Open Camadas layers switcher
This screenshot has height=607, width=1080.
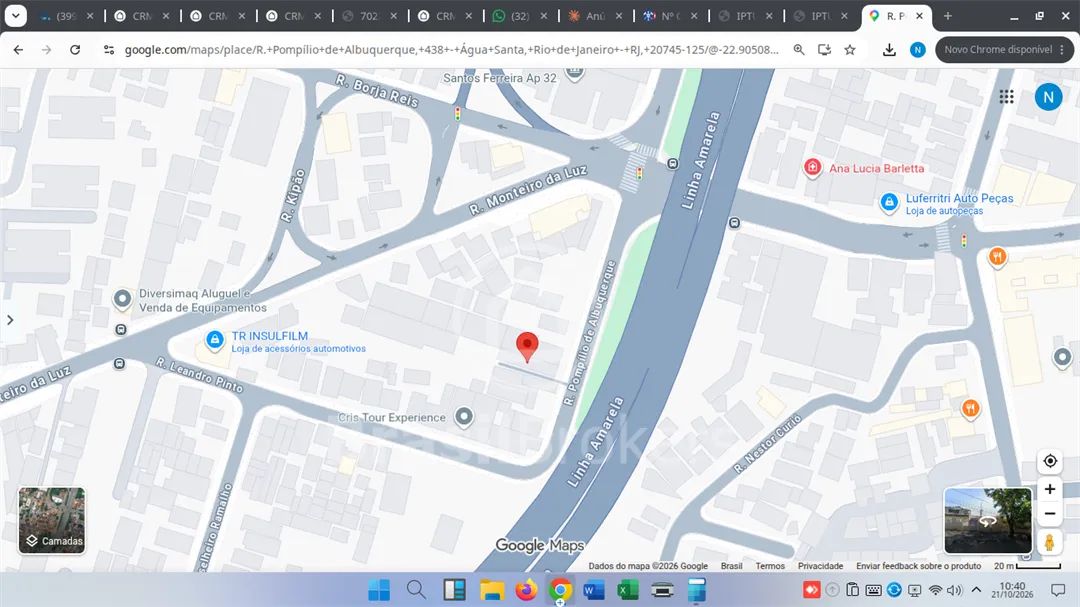point(52,520)
